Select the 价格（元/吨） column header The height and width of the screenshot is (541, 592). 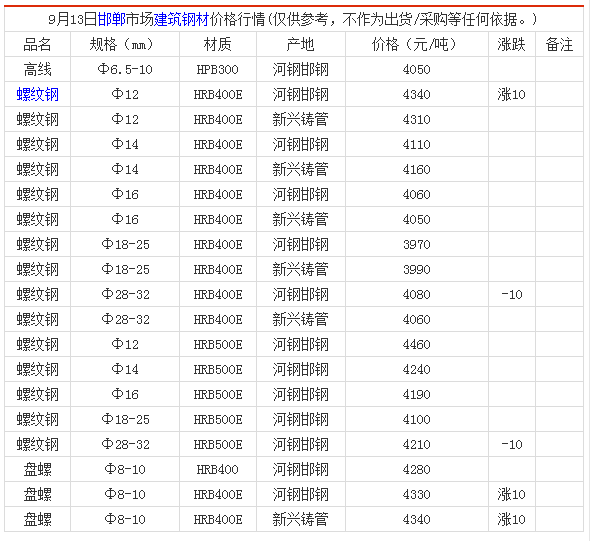coord(416,45)
